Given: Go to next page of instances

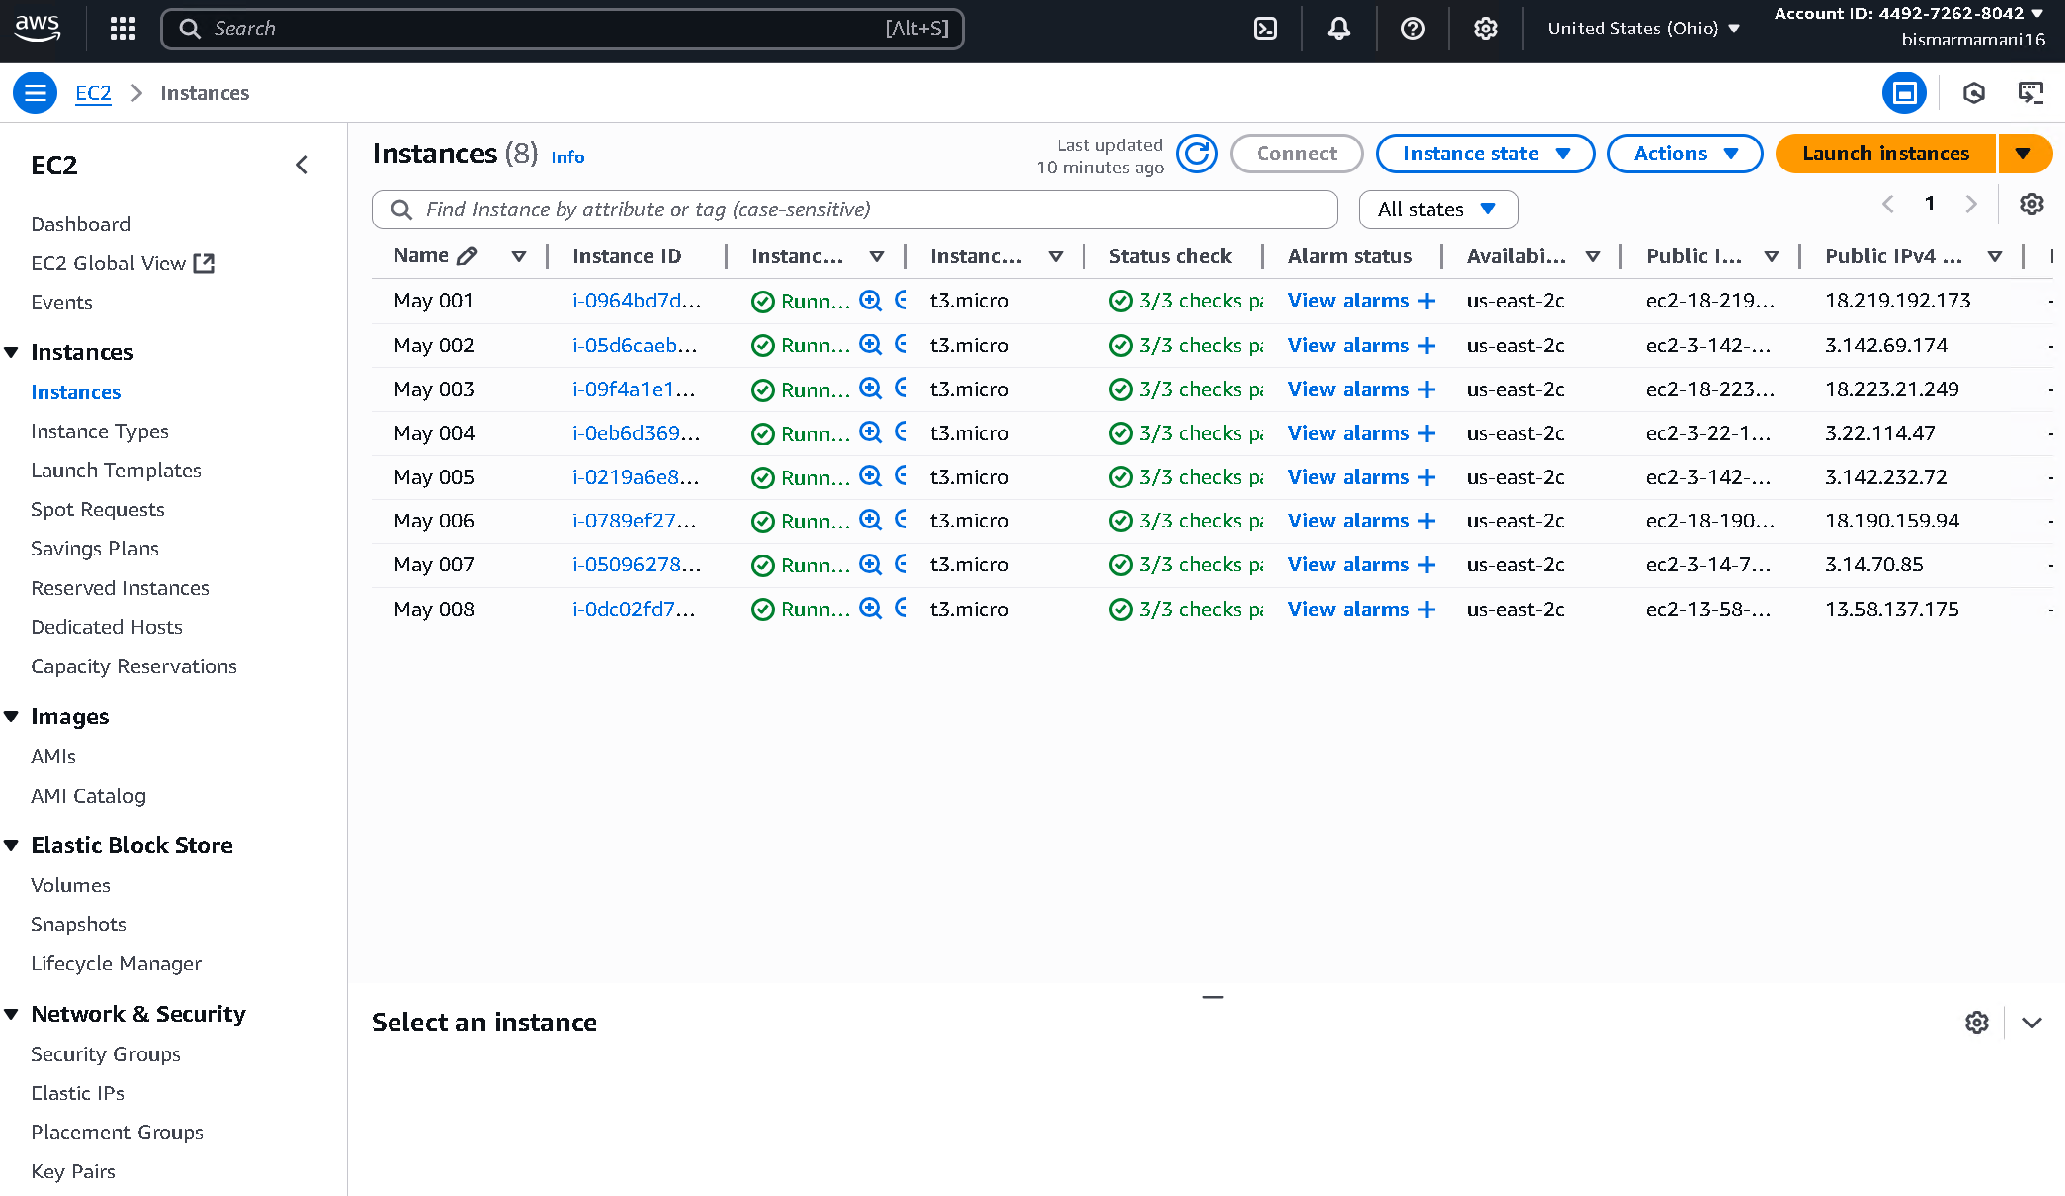Looking at the screenshot, I should (x=1972, y=204).
